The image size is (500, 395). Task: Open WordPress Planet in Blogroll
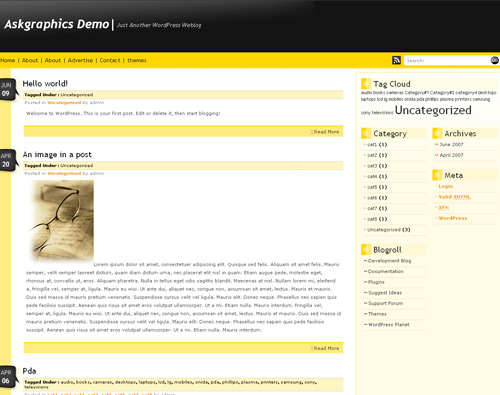pyautogui.click(x=389, y=325)
